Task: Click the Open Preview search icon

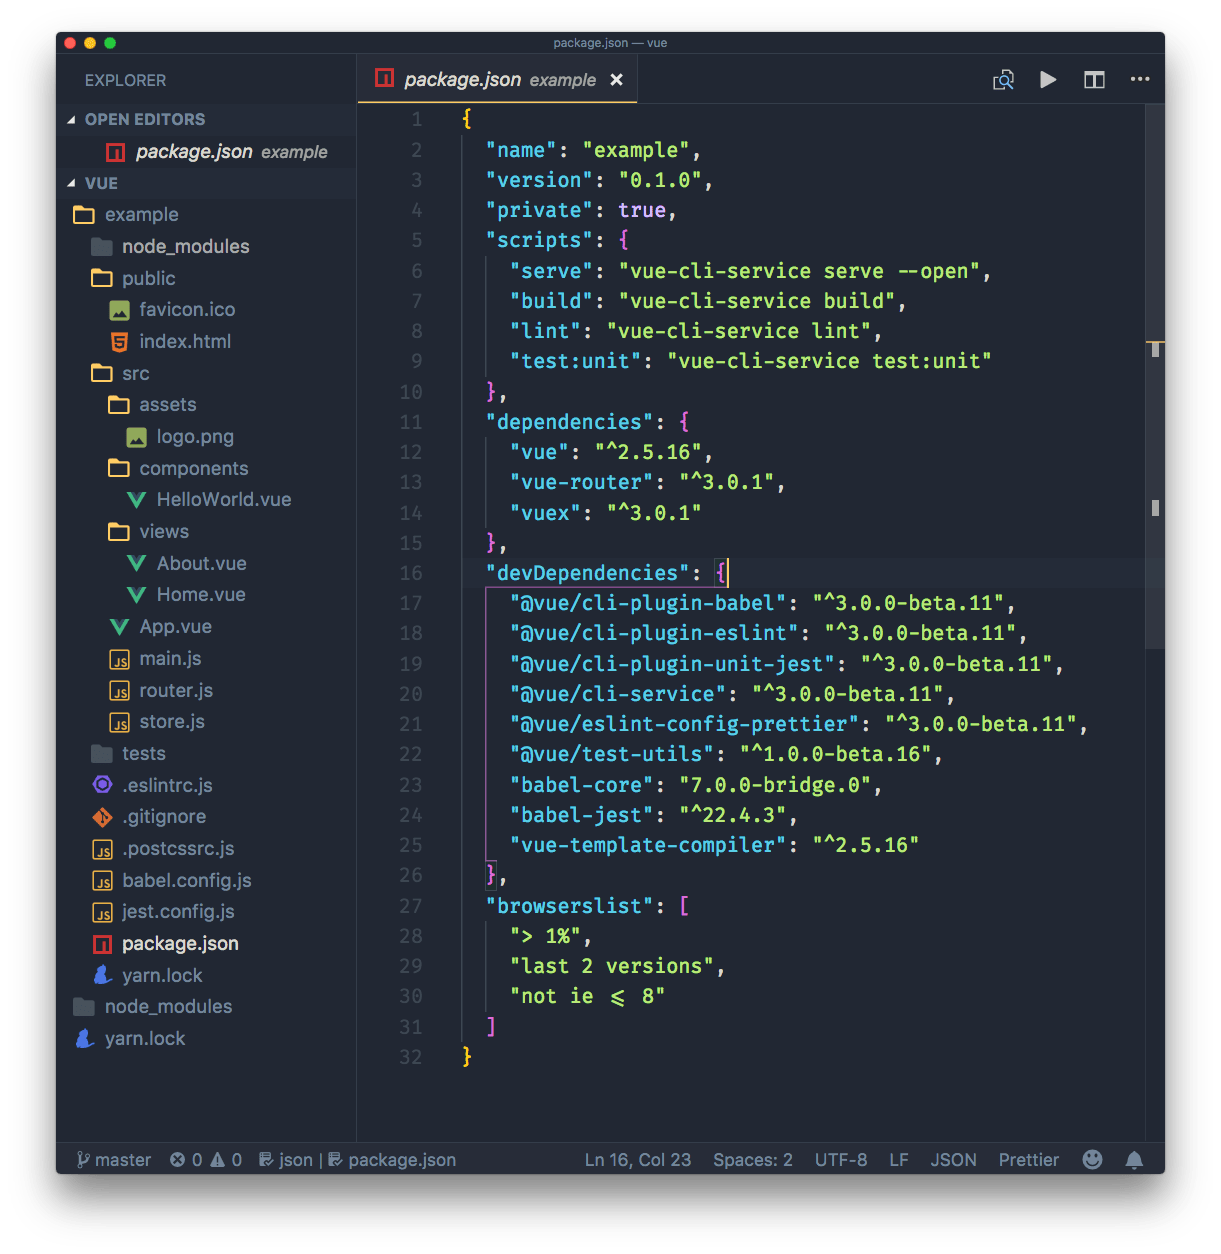Action: coord(1003,80)
